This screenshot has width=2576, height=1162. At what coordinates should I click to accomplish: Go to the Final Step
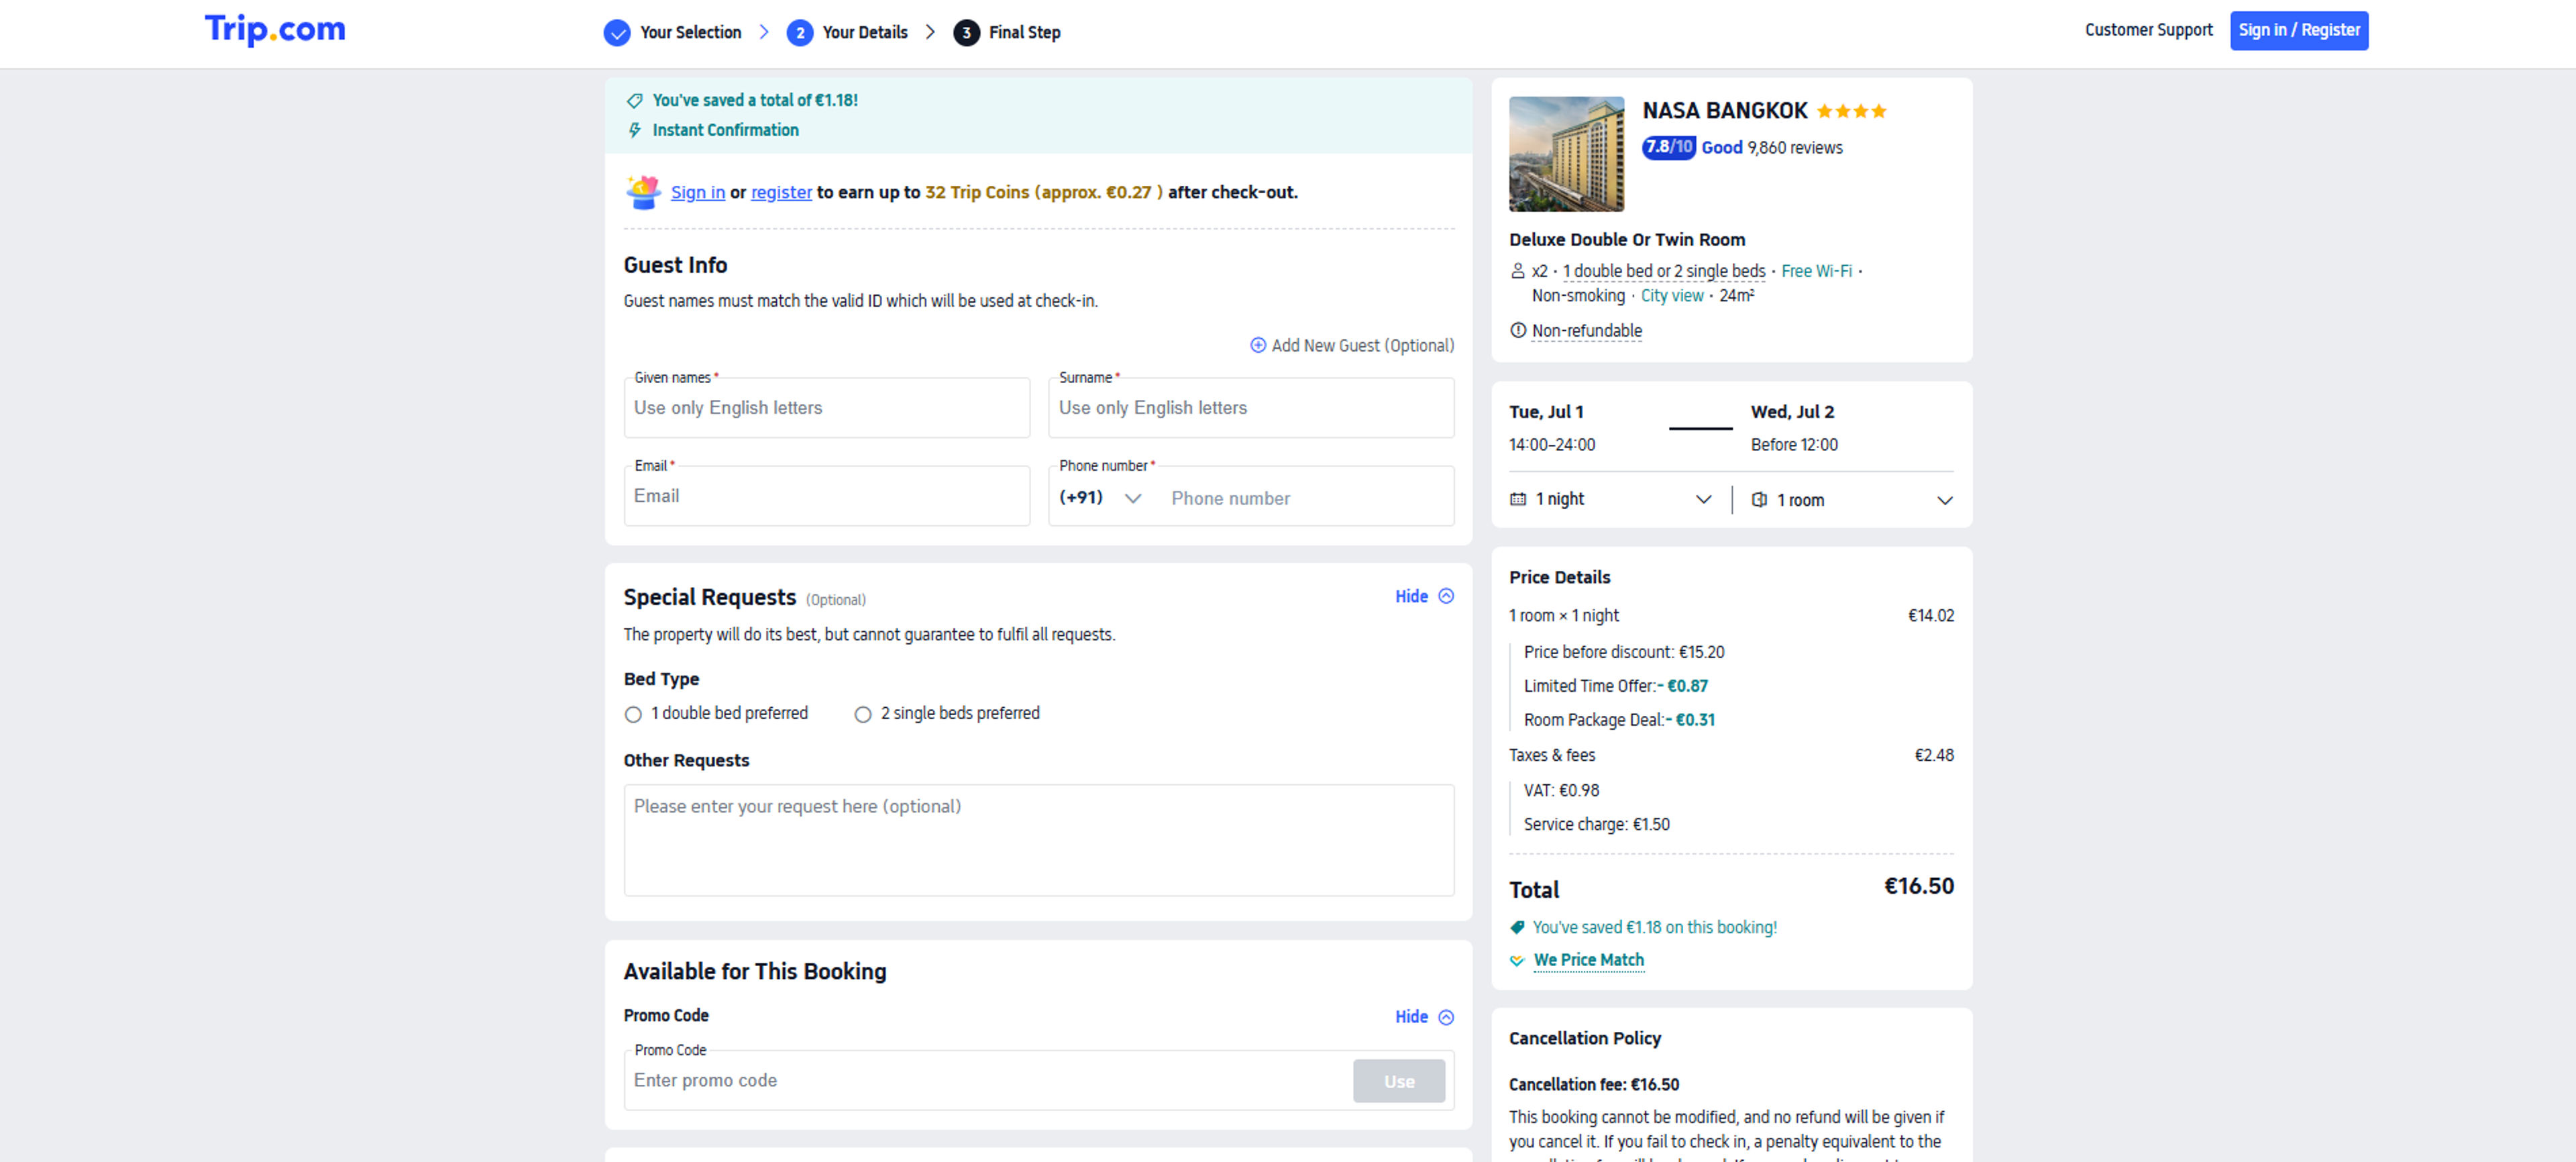click(x=1025, y=33)
